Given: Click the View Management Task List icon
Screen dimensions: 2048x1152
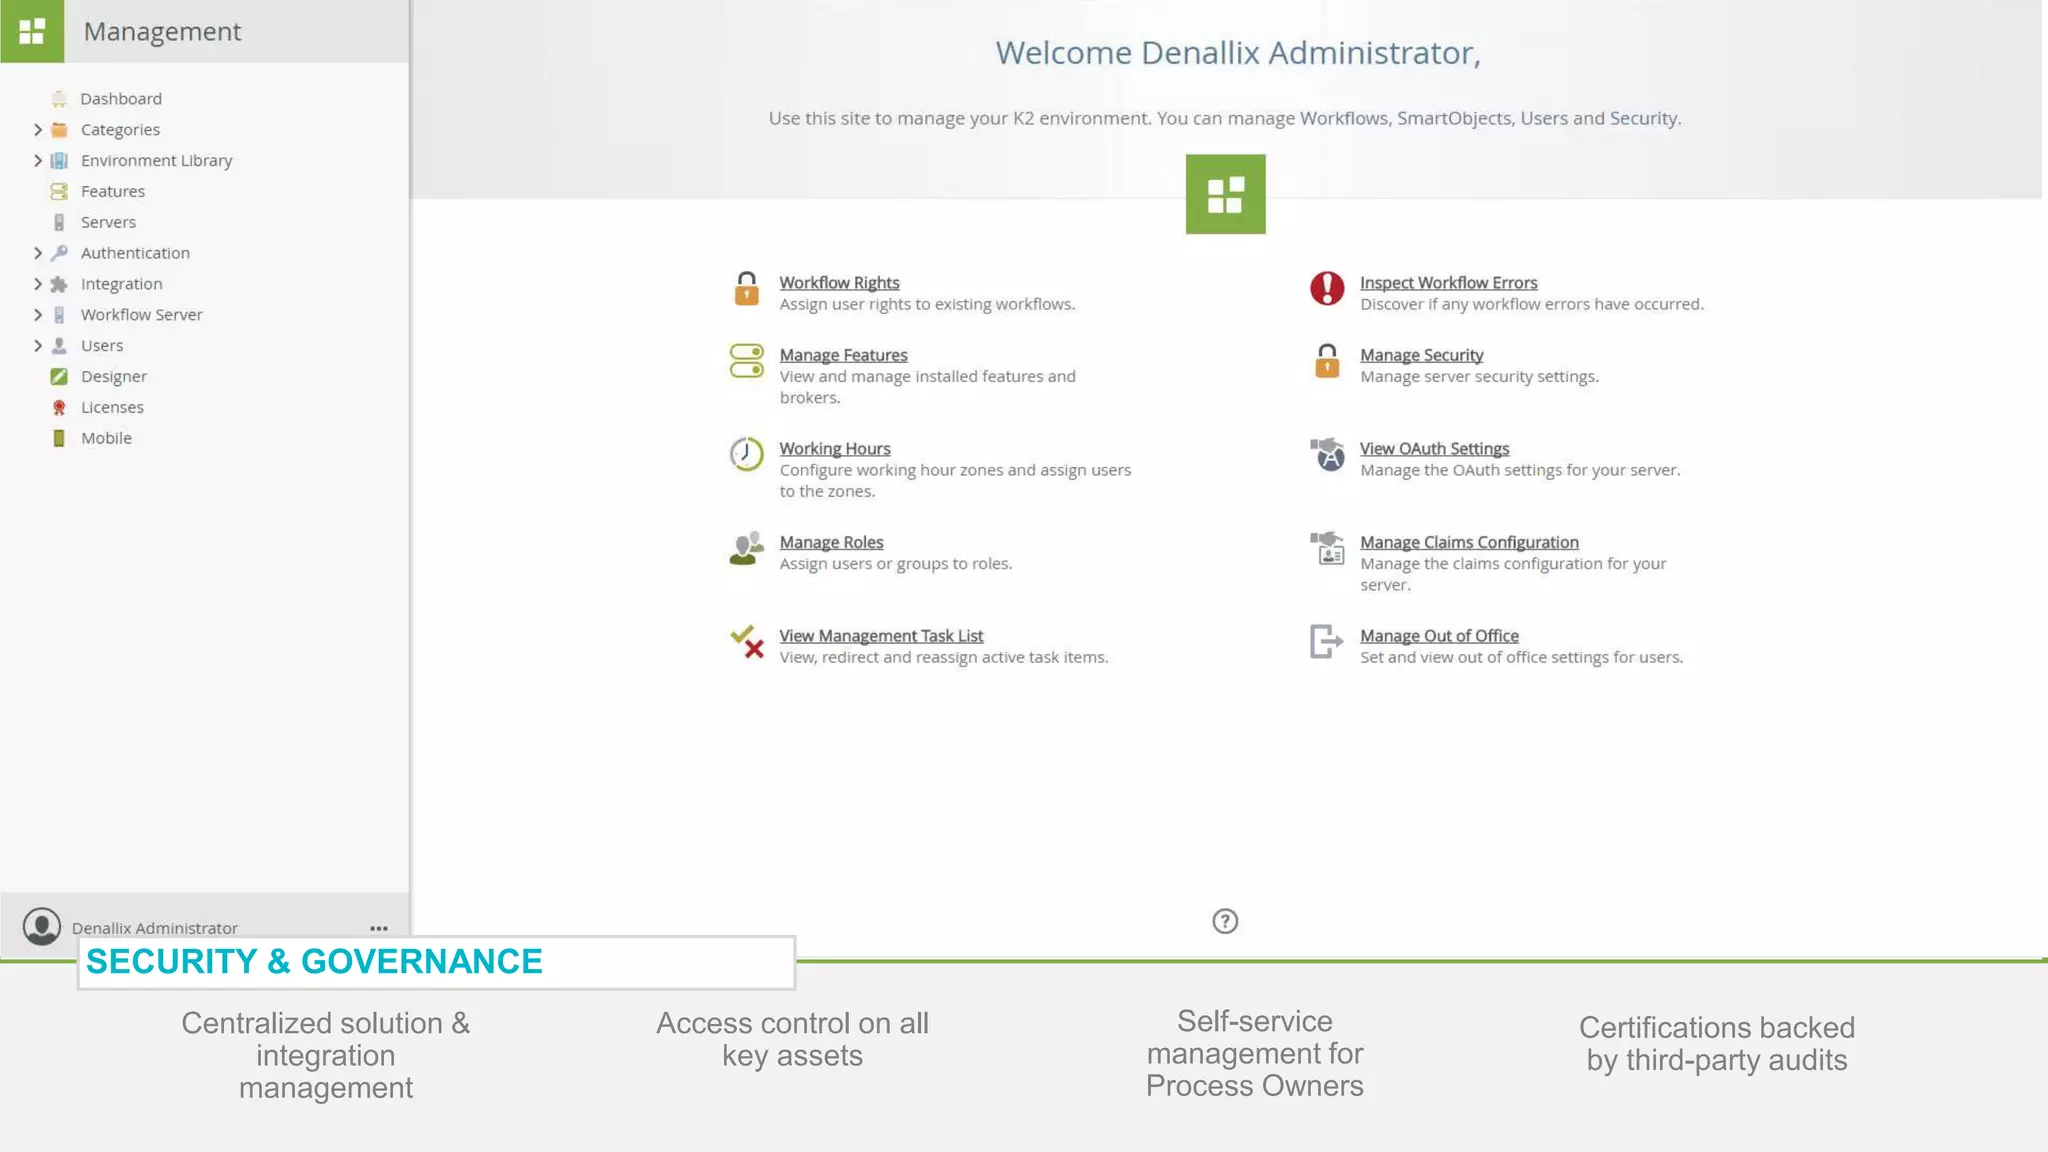Looking at the screenshot, I should (x=746, y=642).
